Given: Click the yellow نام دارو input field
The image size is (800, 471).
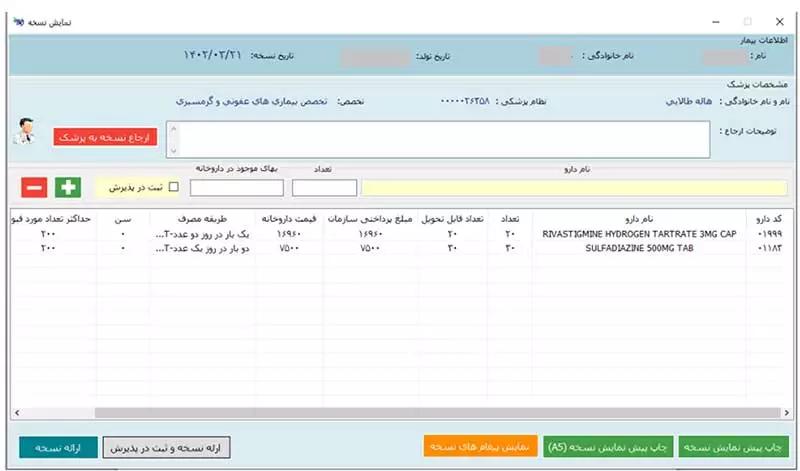Looking at the screenshot, I should (574, 188).
